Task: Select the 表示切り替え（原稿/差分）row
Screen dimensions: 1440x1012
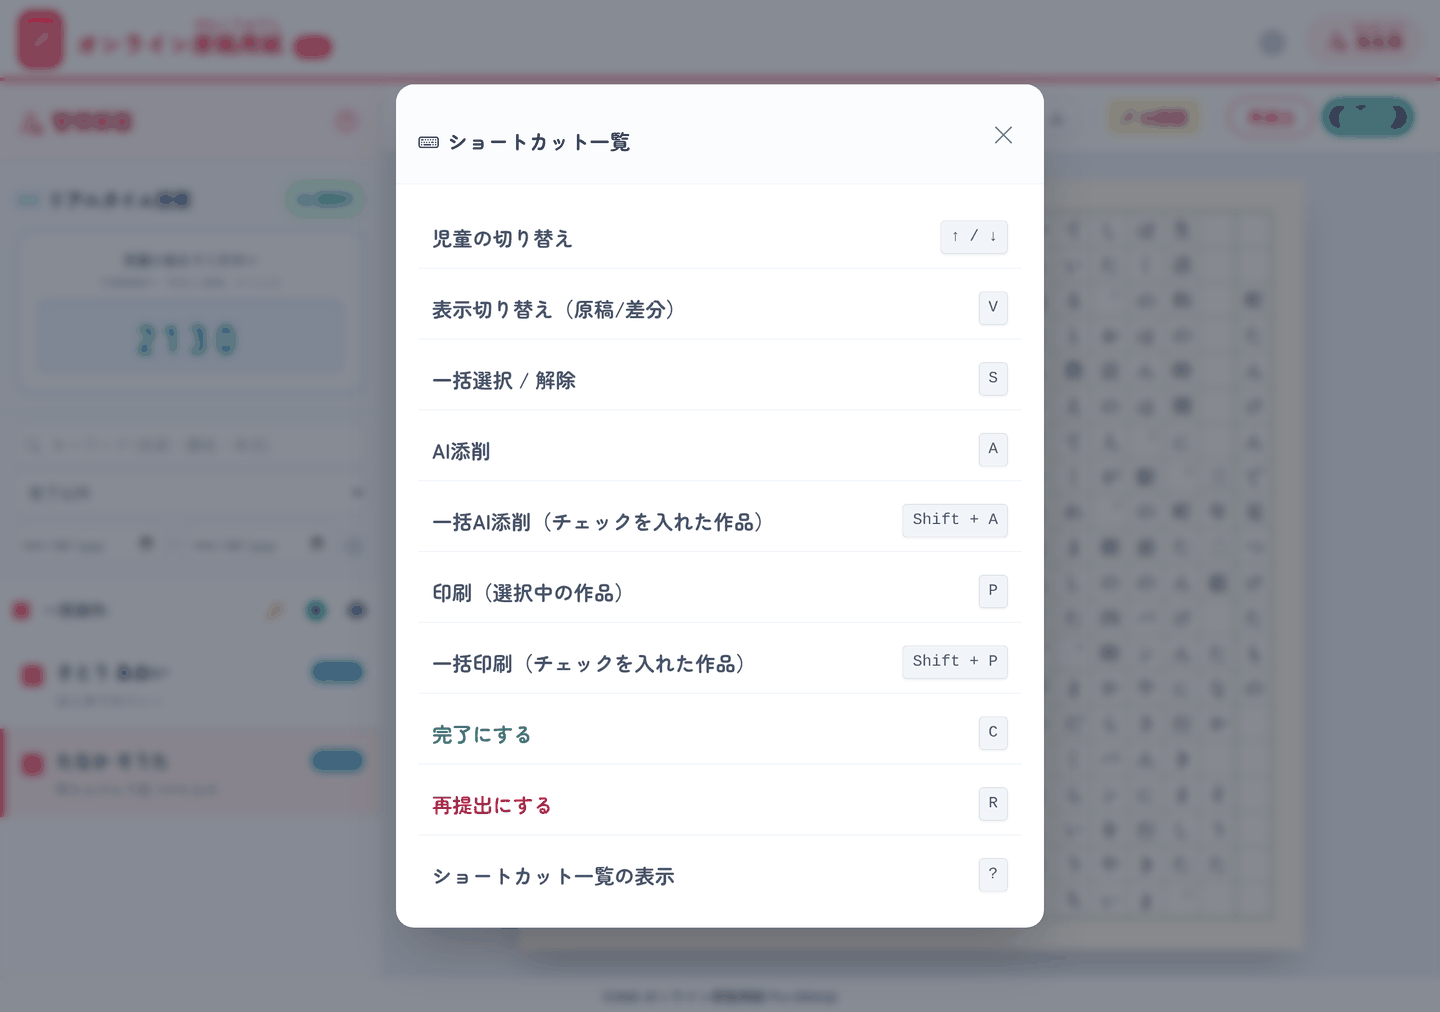Action: pos(720,309)
